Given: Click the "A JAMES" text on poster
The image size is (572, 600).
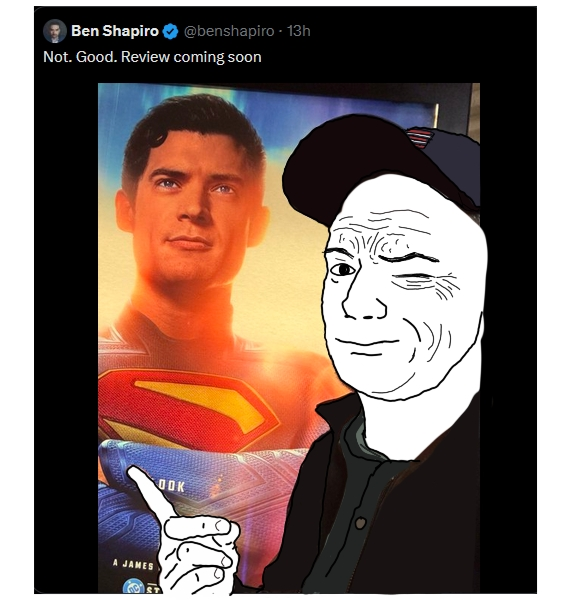Looking at the screenshot, I should [x=133, y=564].
